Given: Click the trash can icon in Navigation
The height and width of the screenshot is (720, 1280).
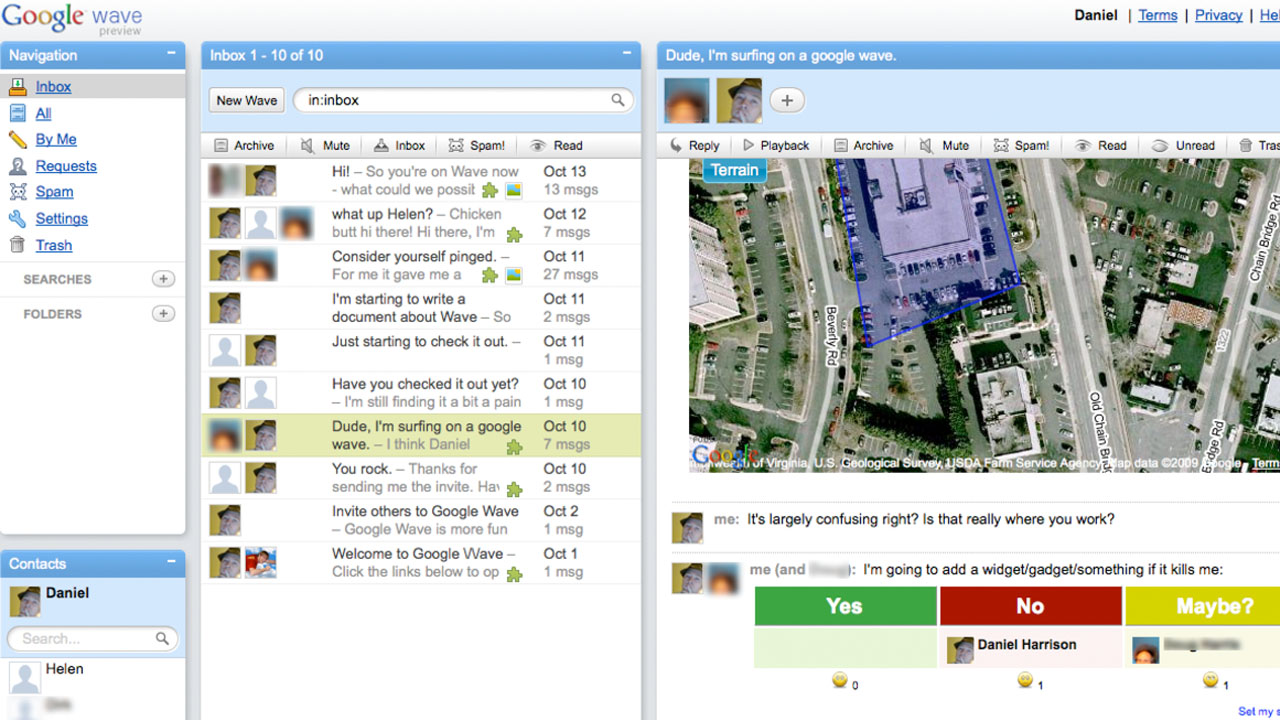Looking at the screenshot, I should (x=17, y=245).
